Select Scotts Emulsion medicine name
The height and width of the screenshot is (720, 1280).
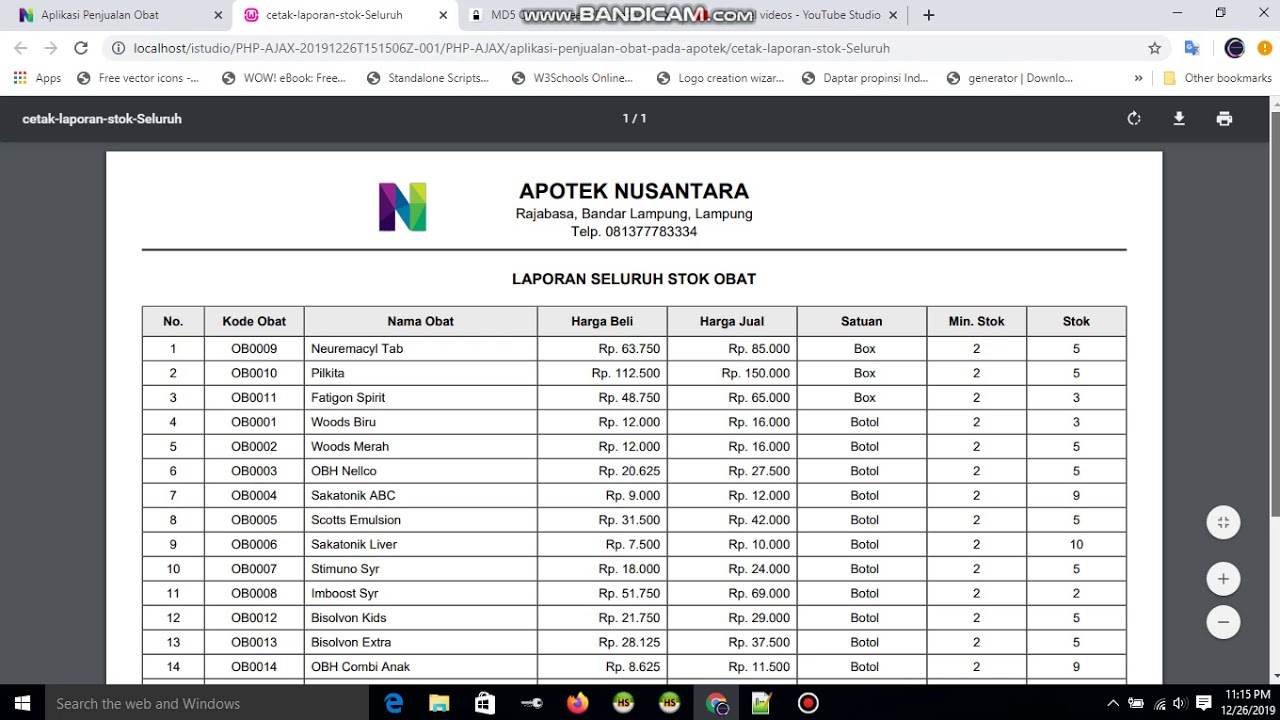pyautogui.click(x=356, y=520)
